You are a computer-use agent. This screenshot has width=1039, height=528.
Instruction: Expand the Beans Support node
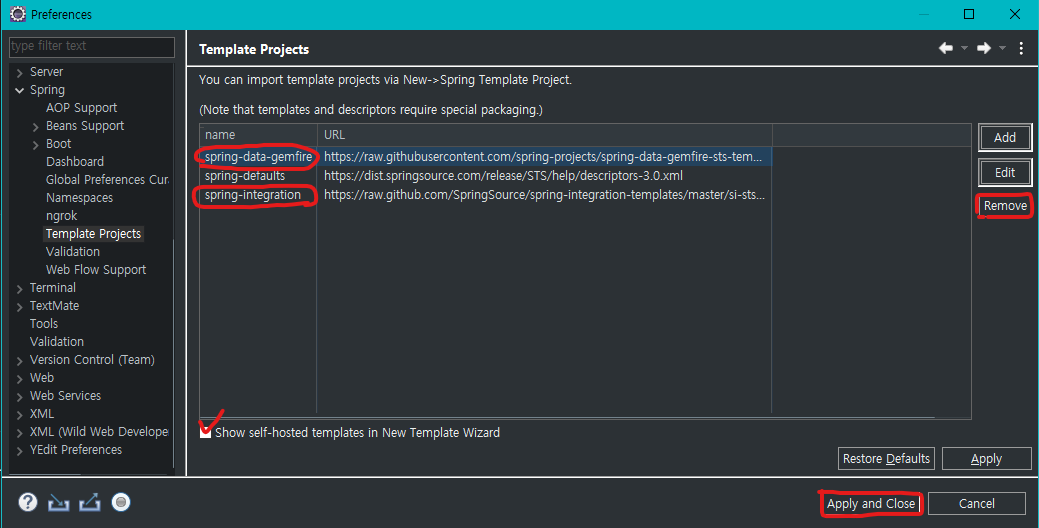(x=35, y=127)
